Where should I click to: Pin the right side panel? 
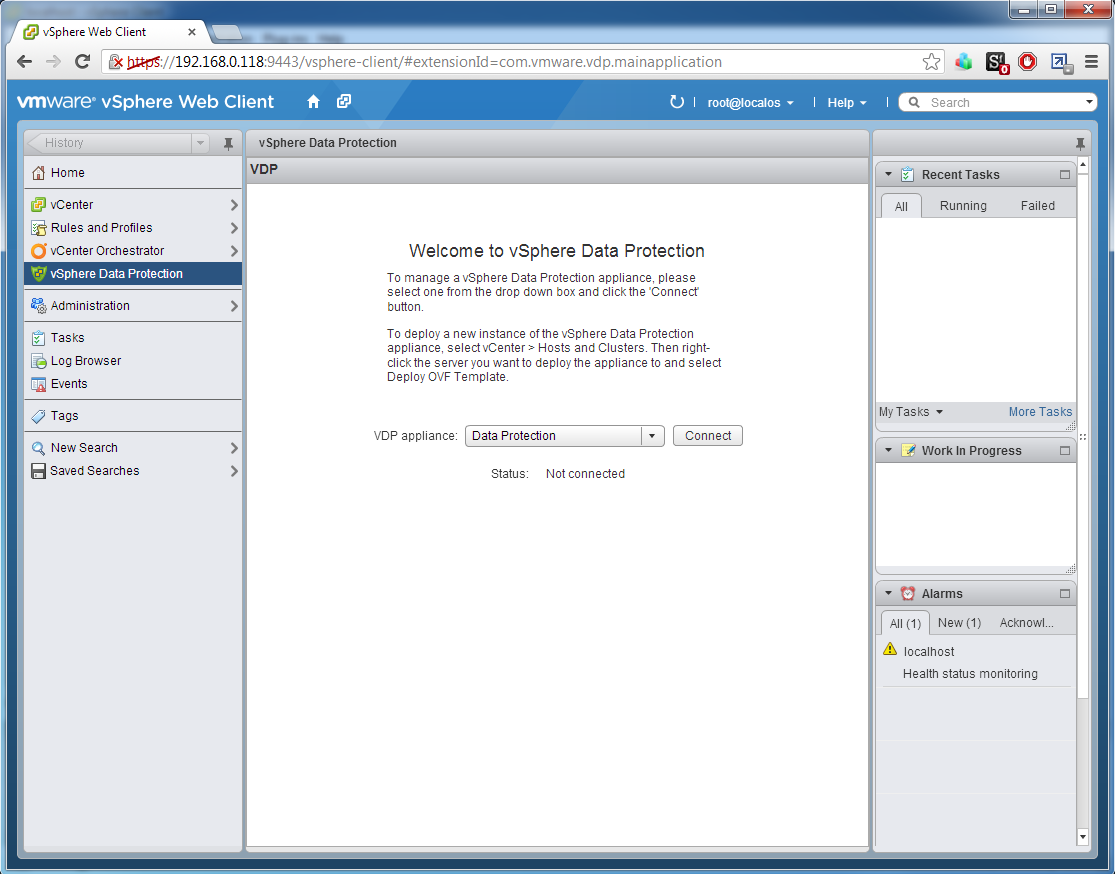[1080, 144]
